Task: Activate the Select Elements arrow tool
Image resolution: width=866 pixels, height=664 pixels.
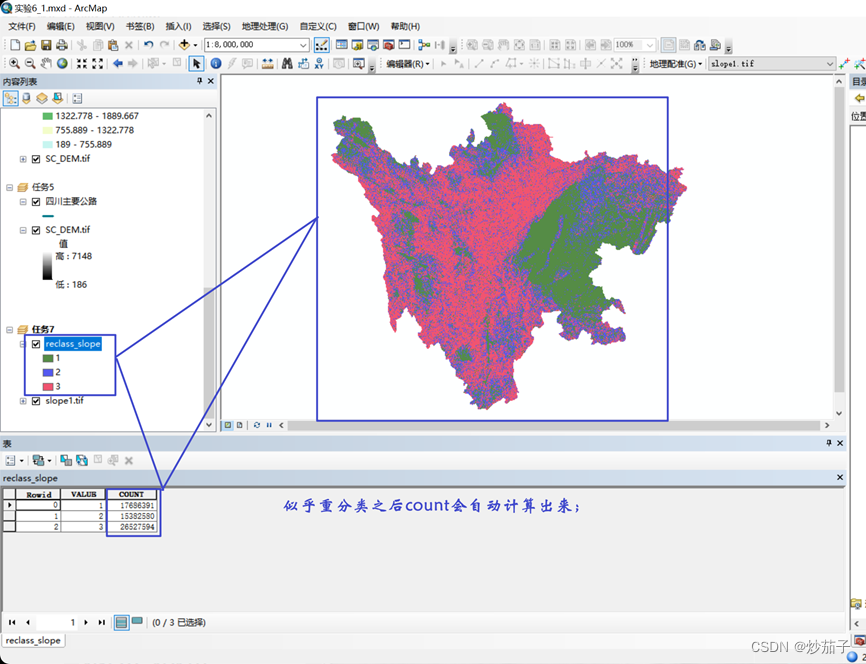Action: click(x=196, y=64)
